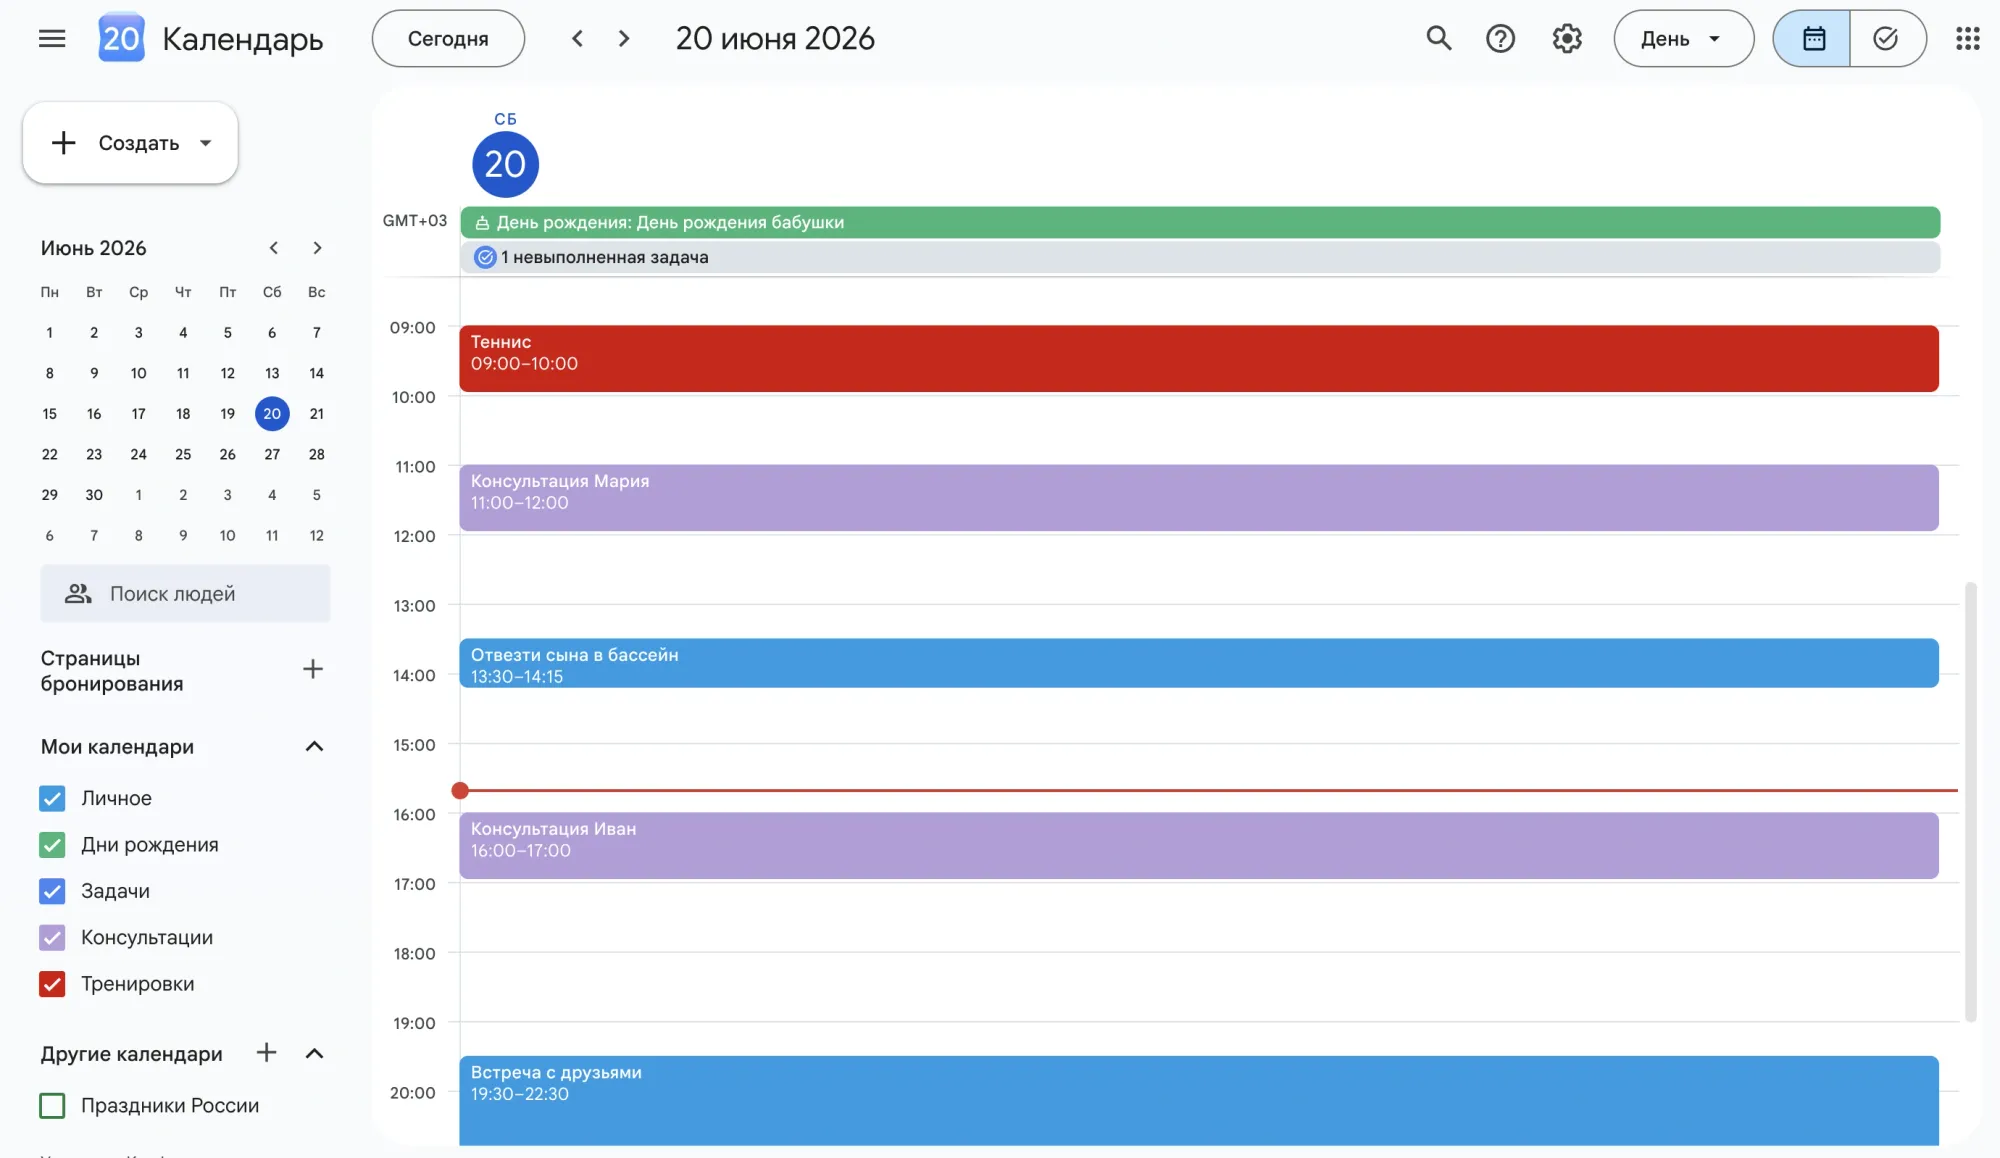This screenshot has width=2000, height=1158.
Task: Click the Июнь 2026 mini calendar title
Action: click(x=94, y=248)
